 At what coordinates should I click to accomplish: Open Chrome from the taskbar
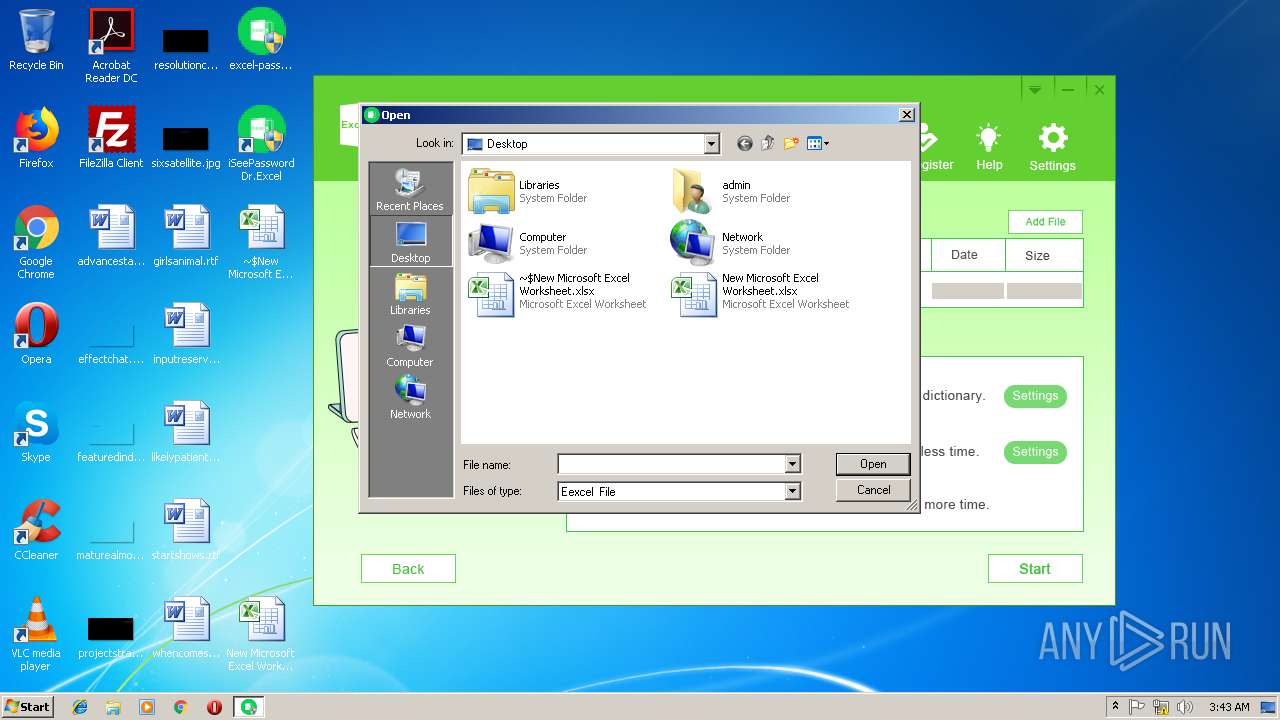(x=181, y=707)
